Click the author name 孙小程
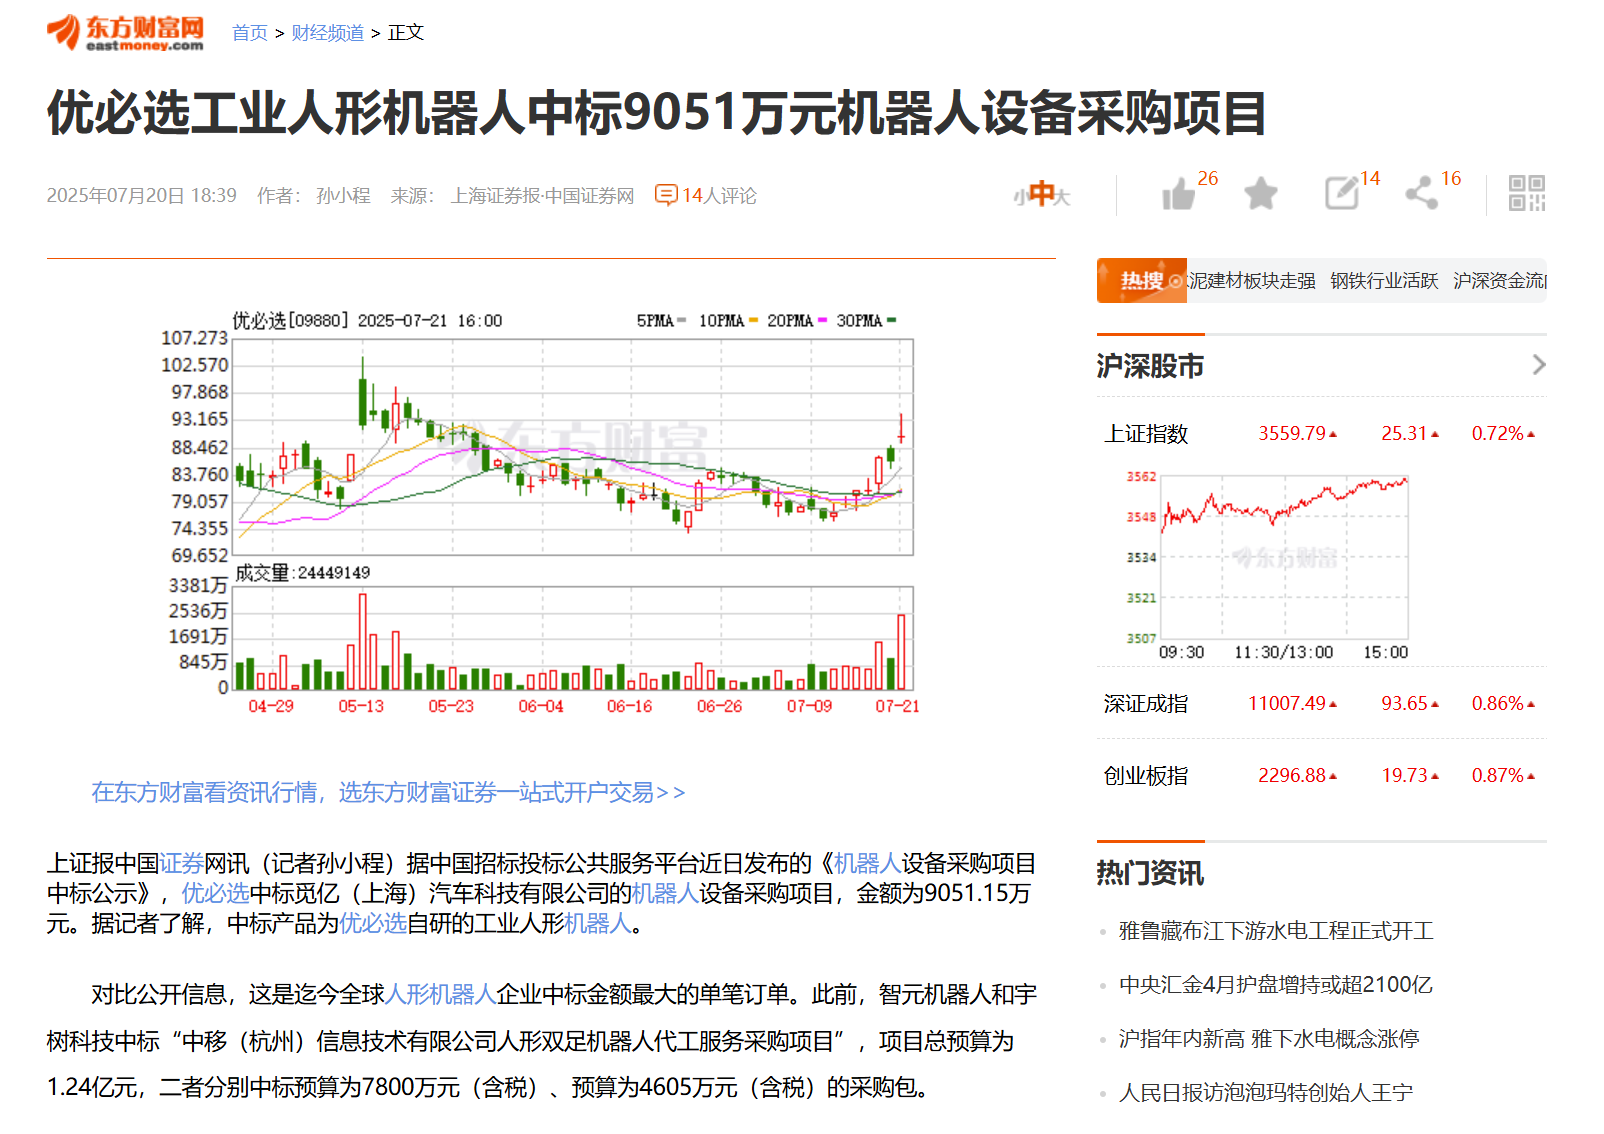Image resolution: width=1604 pixels, height=1134 pixels. pyautogui.click(x=343, y=196)
